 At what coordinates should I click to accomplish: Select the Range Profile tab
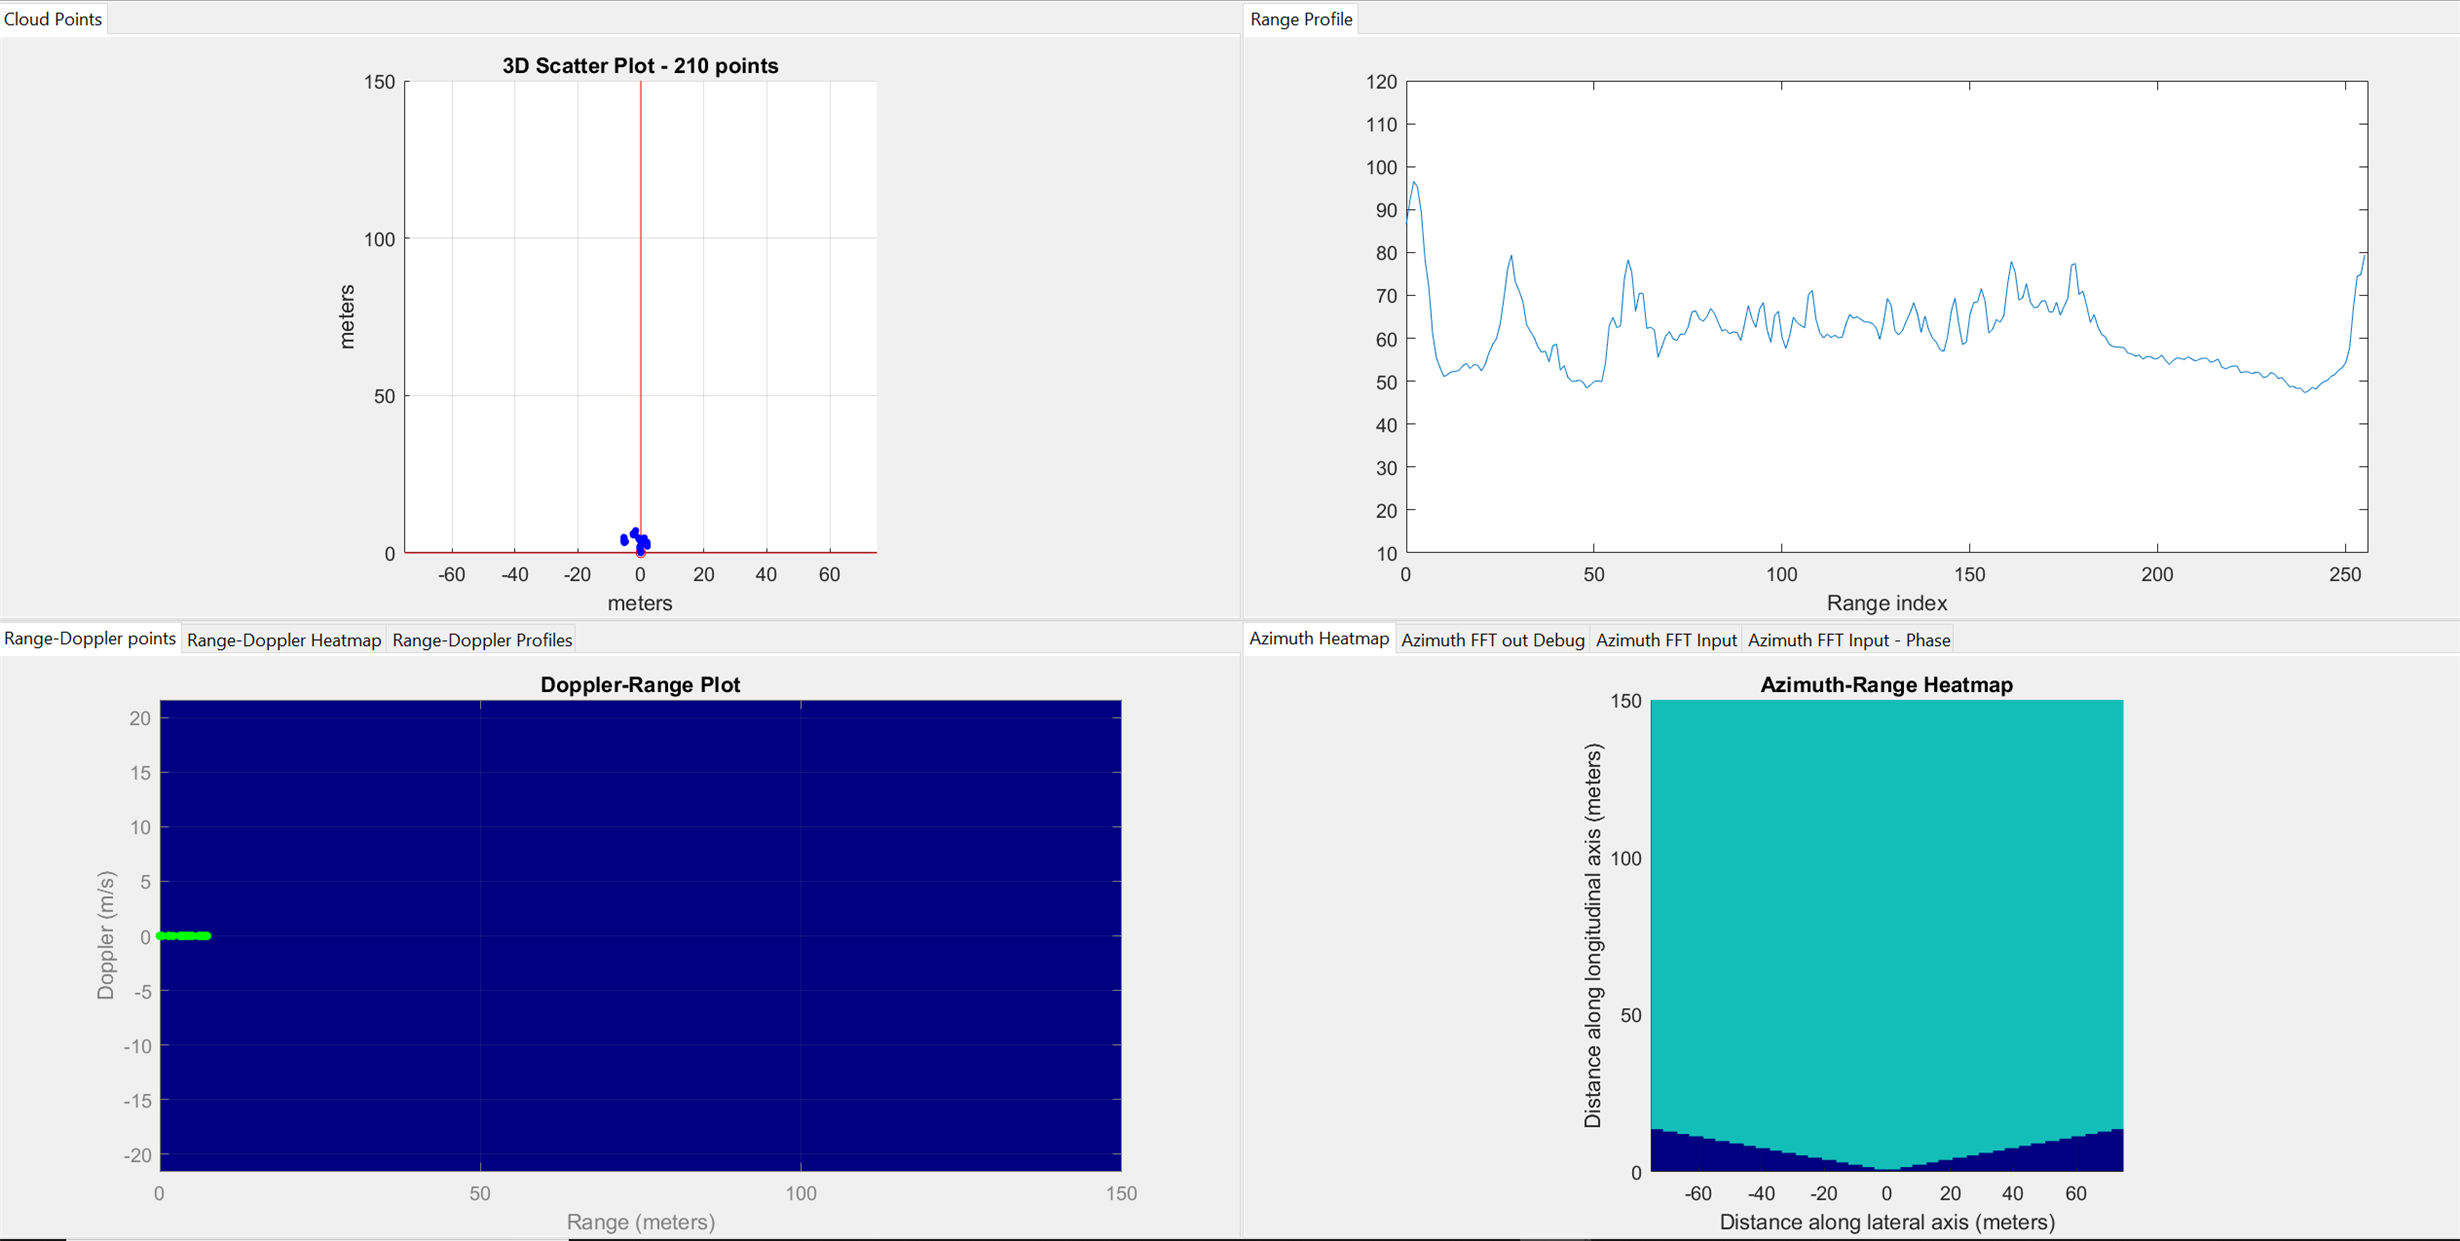click(x=1300, y=19)
